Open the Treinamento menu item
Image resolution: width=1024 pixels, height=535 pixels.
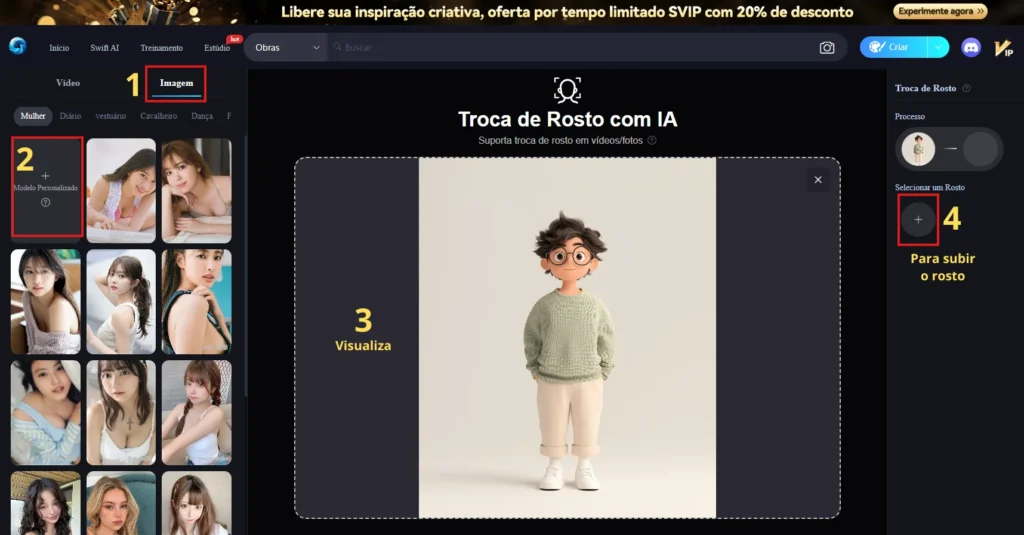[x=161, y=48]
